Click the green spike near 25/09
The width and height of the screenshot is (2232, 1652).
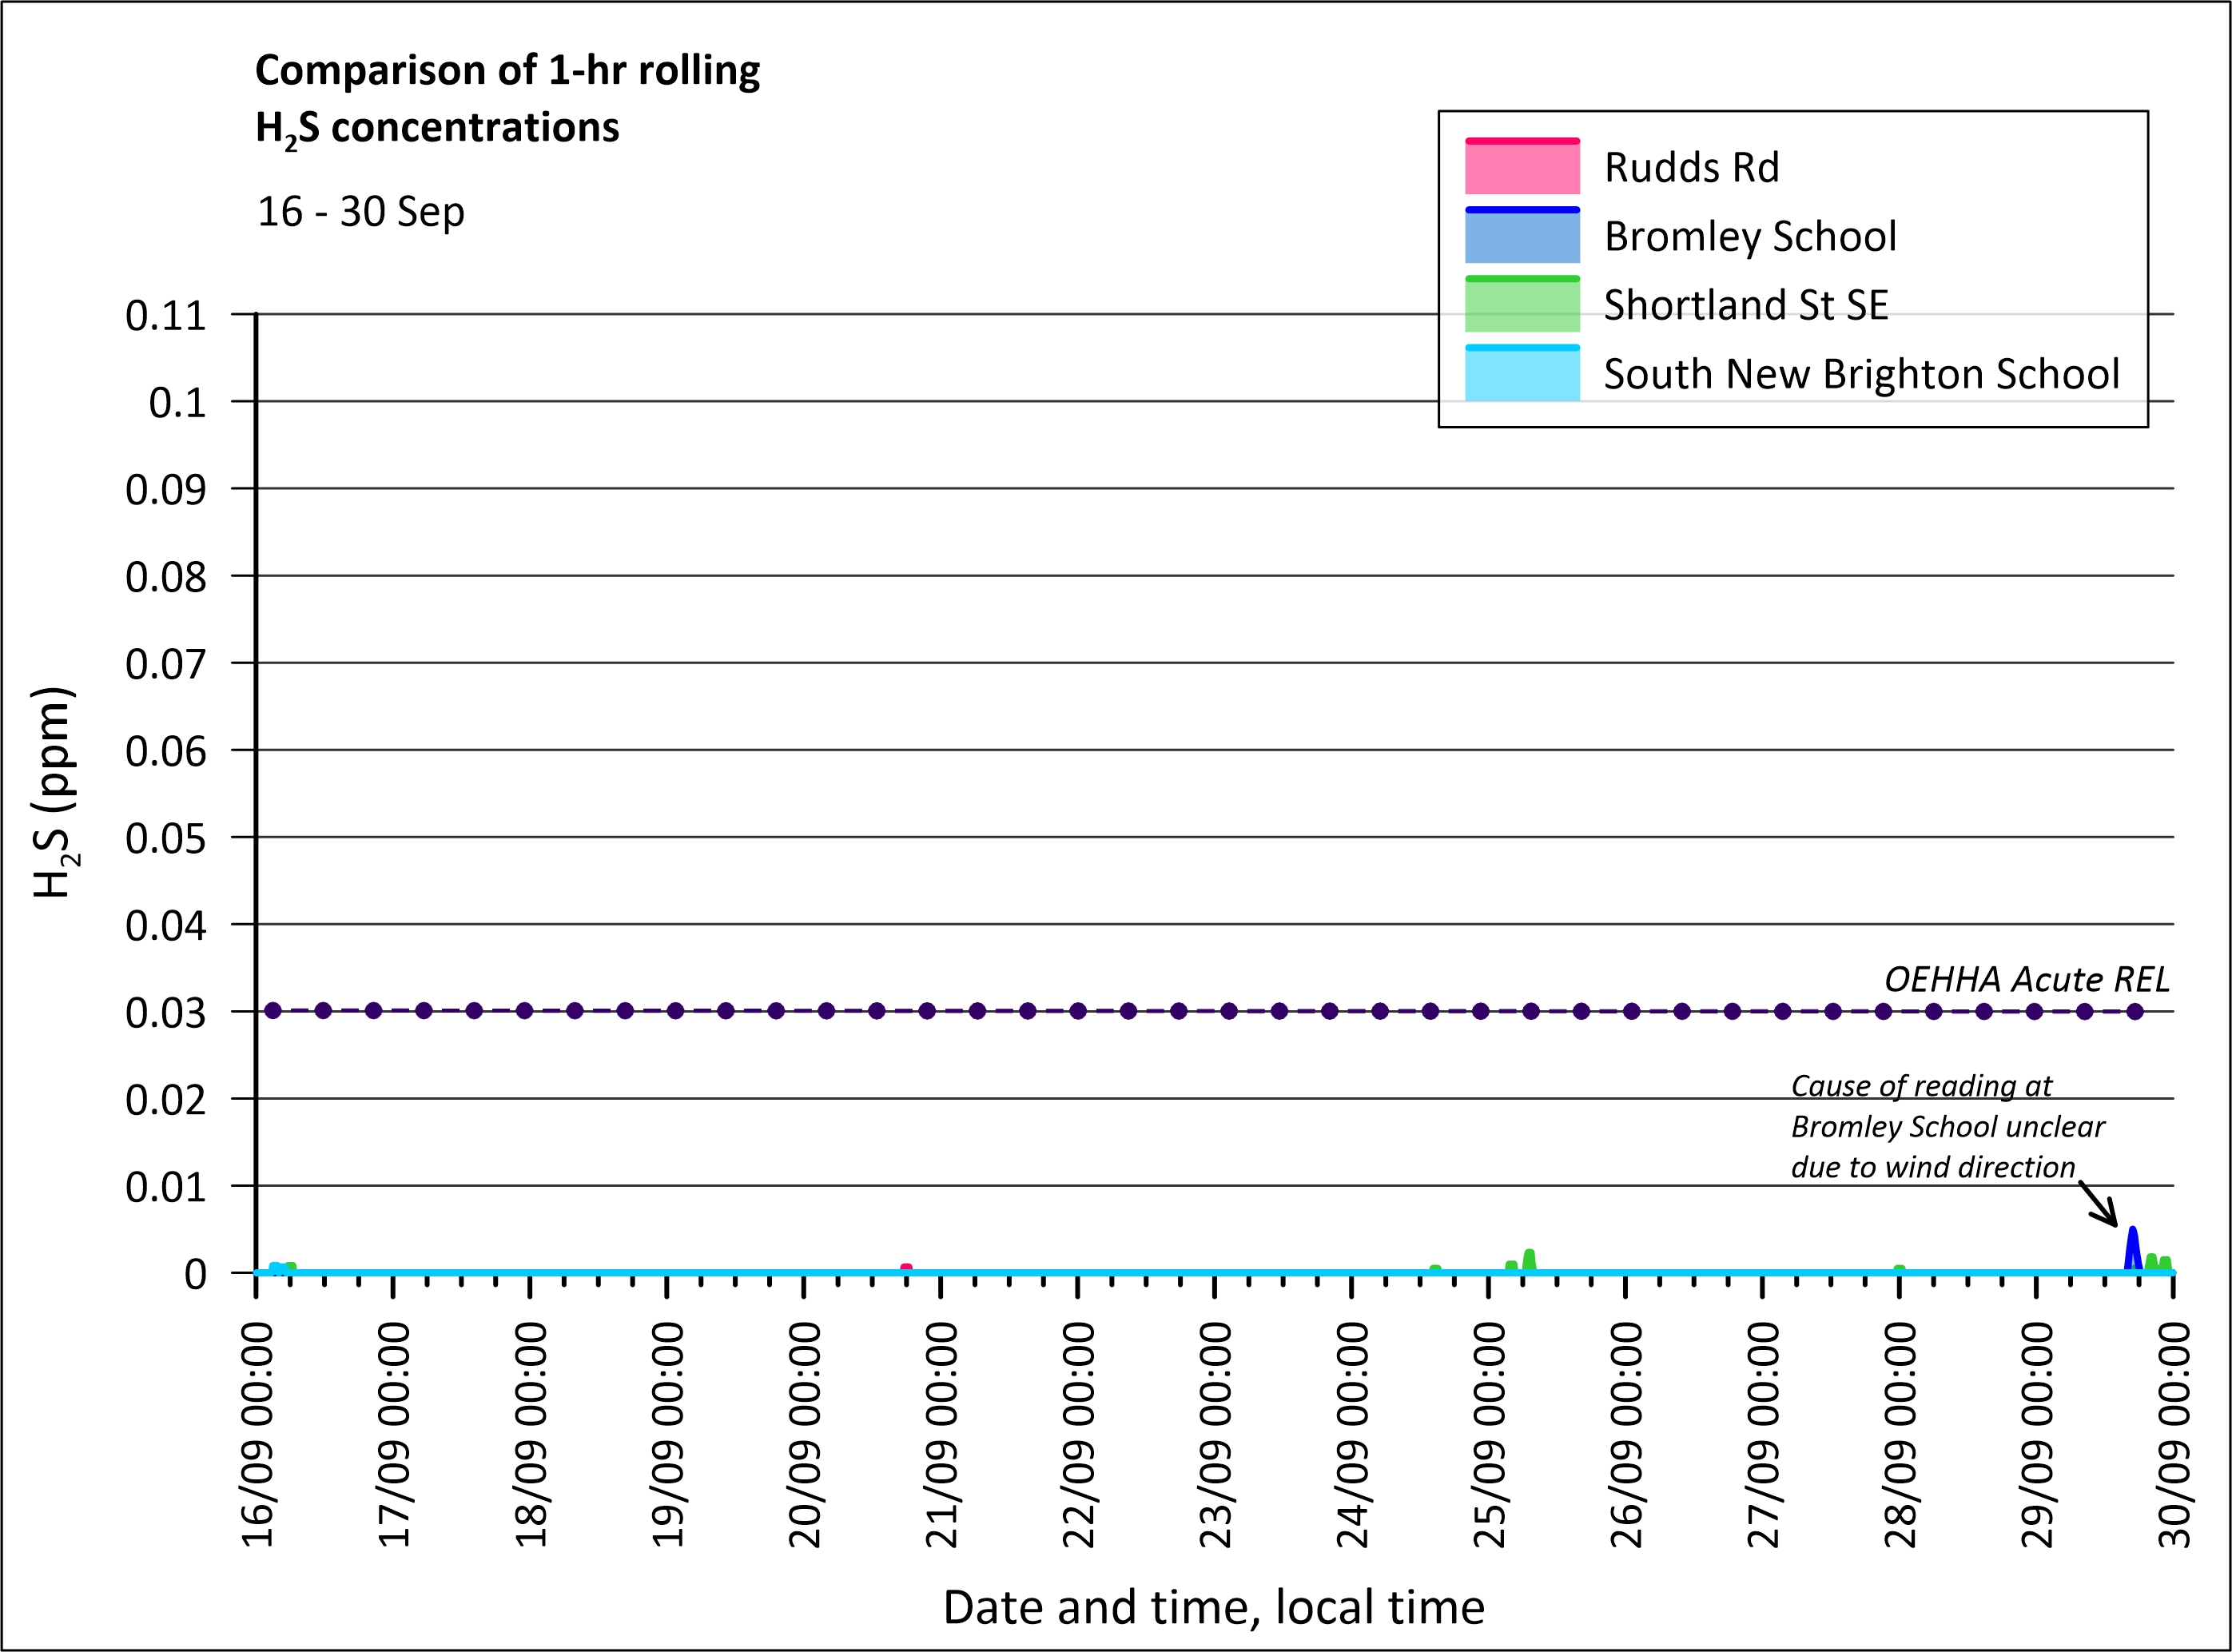(x=1529, y=1258)
